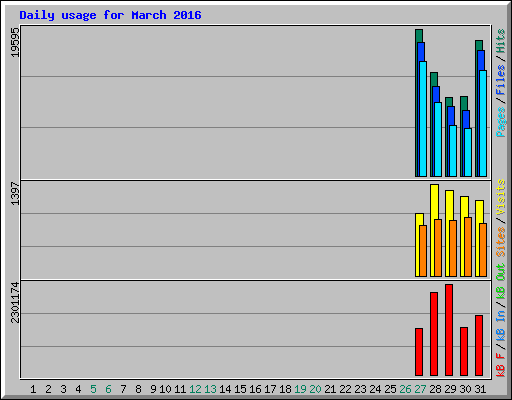Click day label 30 on x-axis

tap(465, 389)
